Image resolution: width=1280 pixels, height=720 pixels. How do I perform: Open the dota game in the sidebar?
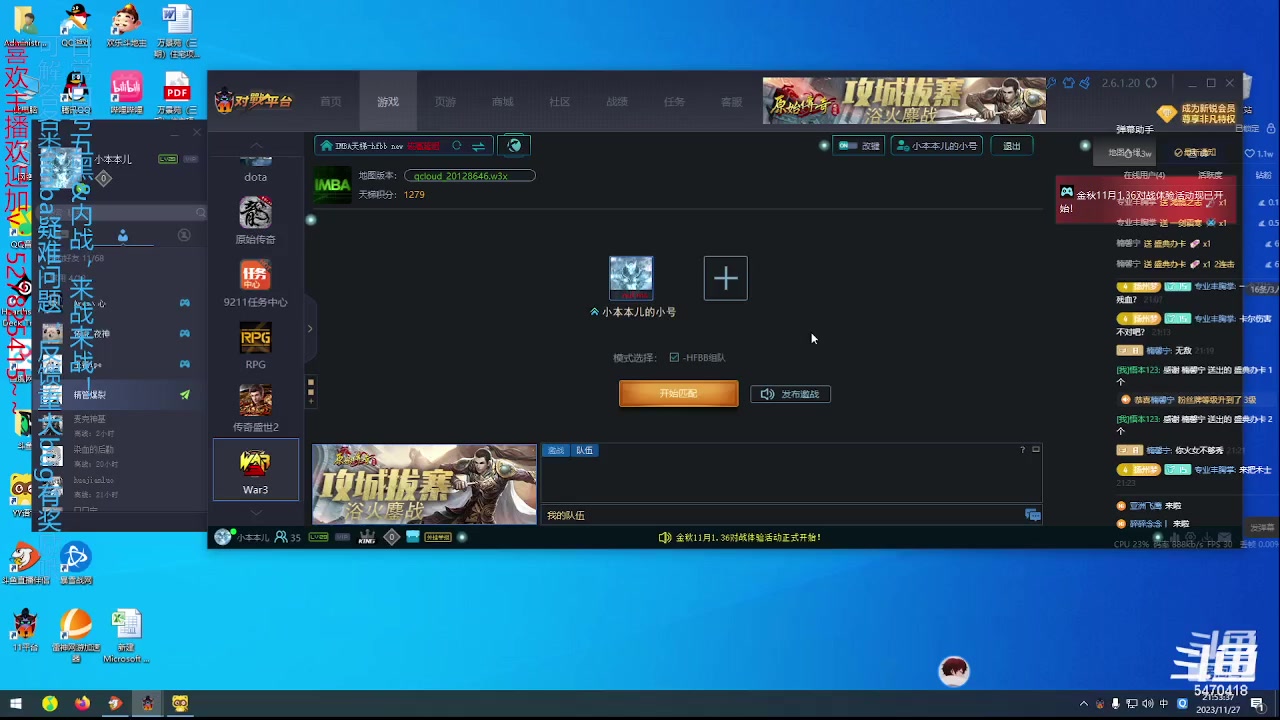[255, 168]
